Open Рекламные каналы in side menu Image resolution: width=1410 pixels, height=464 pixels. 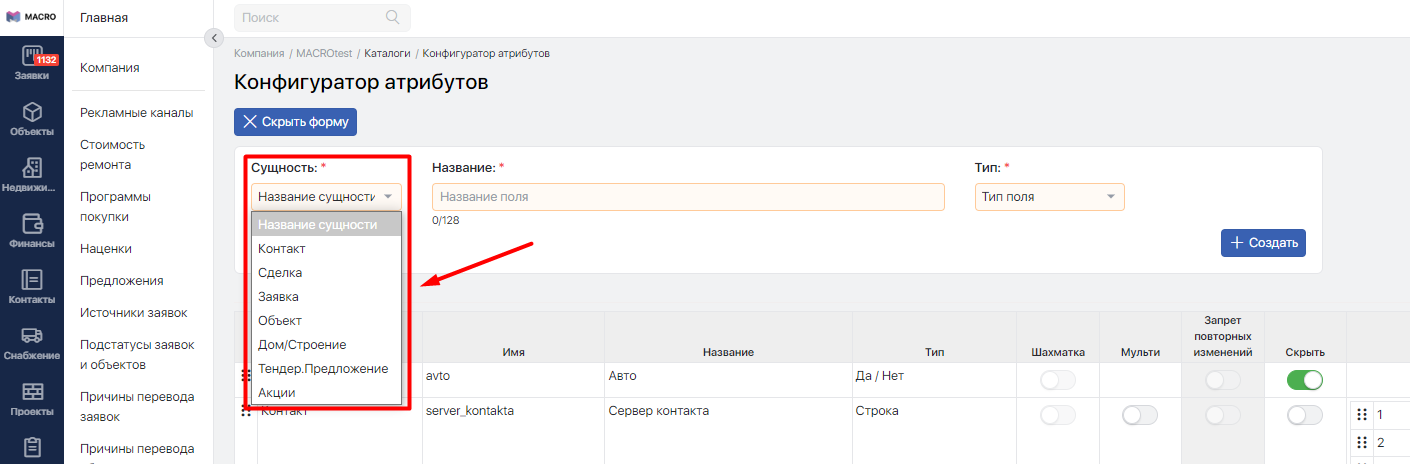pyautogui.click(x=136, y=113)
